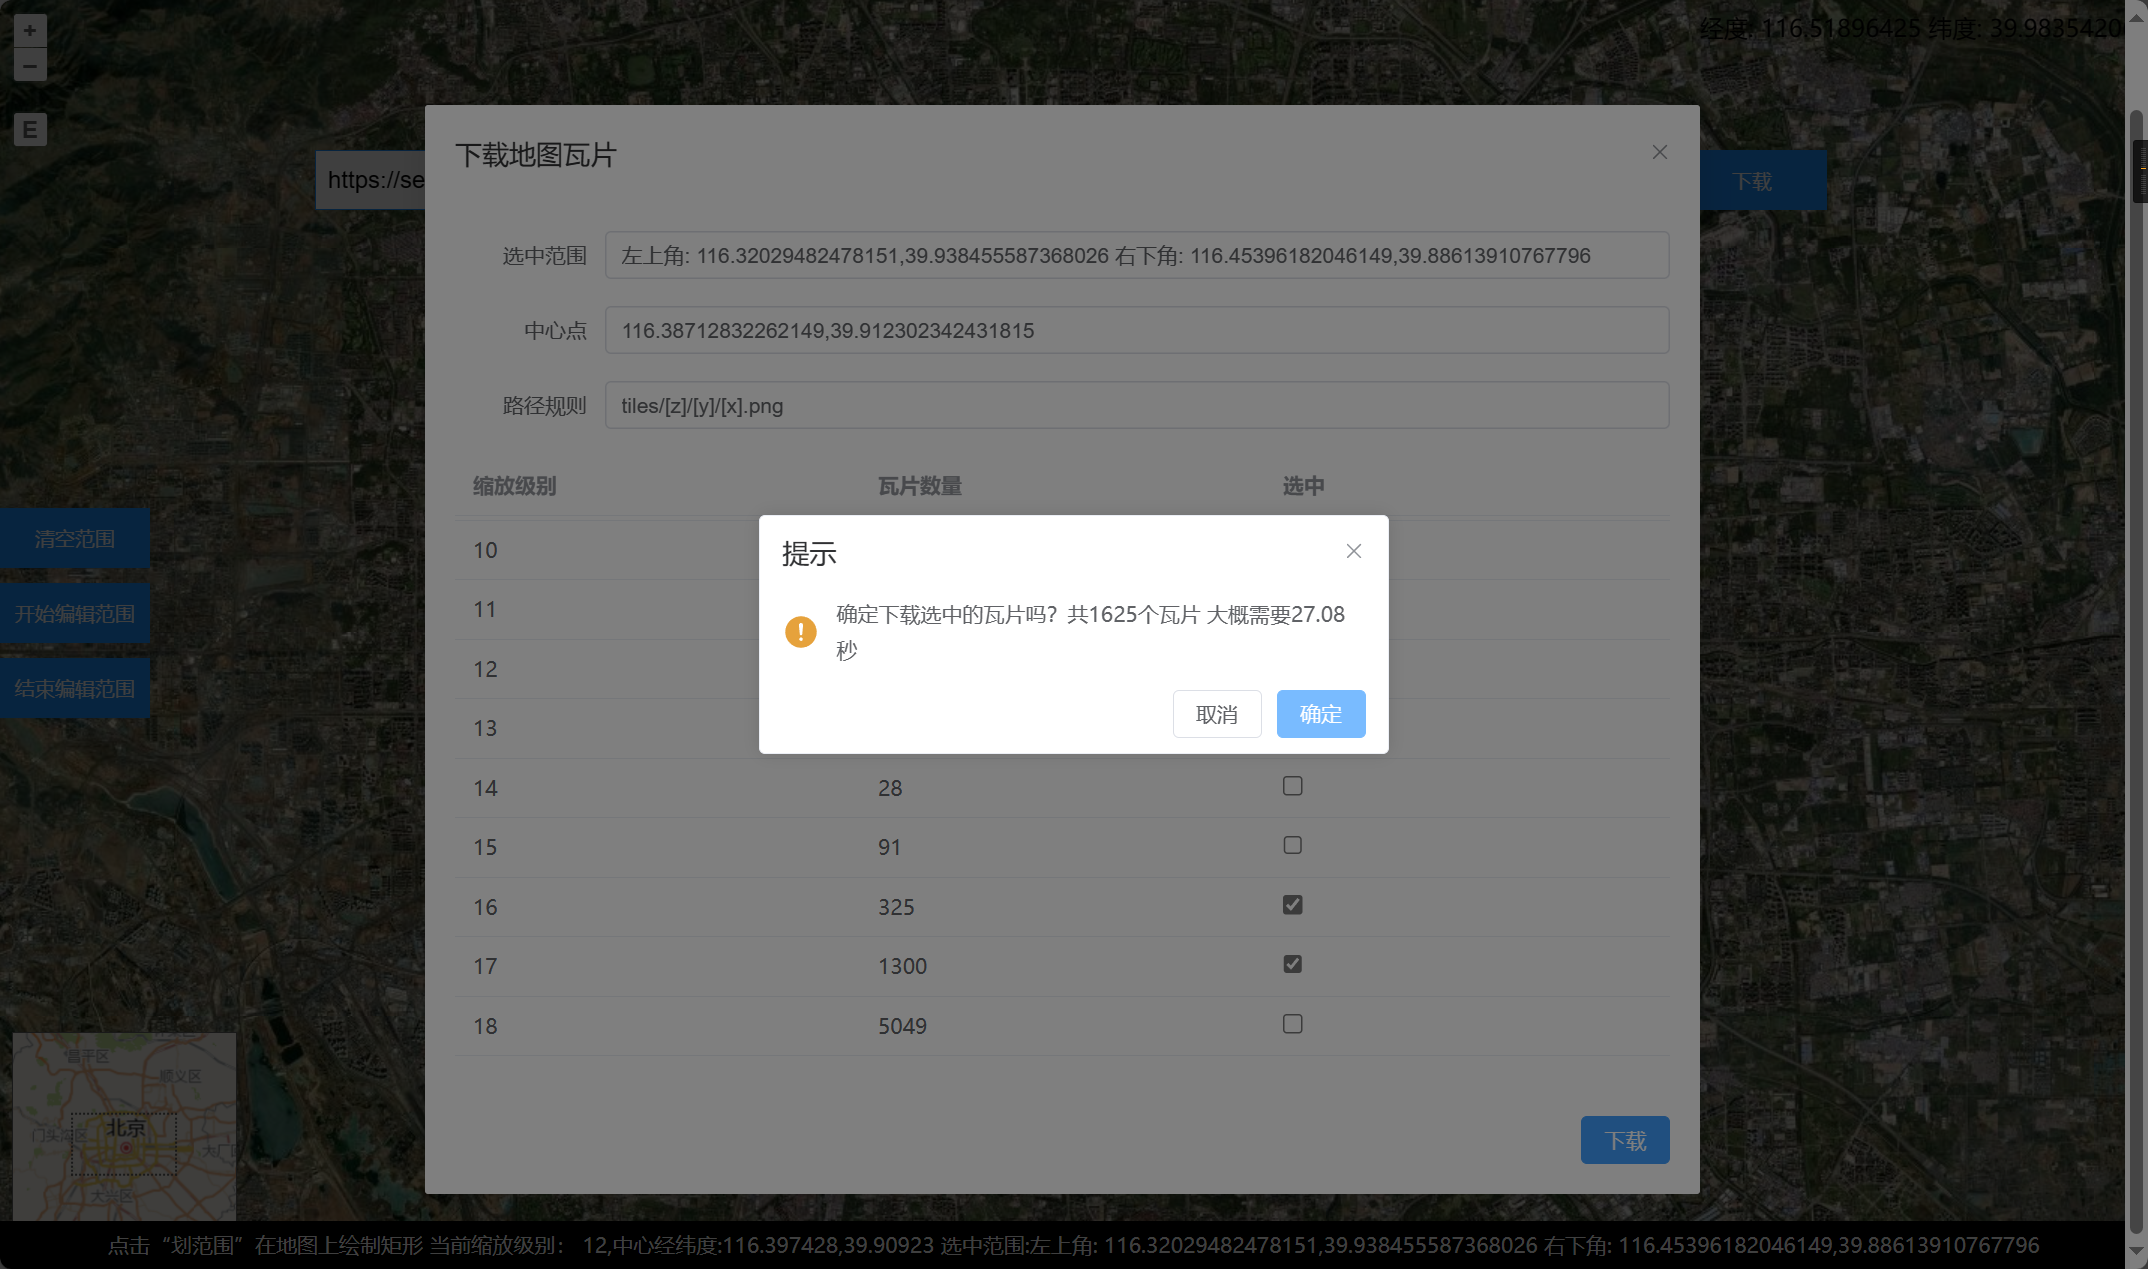Click the Beijing overview minimap thumbnail
Screen dimensions: 2148x1269
tap(125, 1126)
